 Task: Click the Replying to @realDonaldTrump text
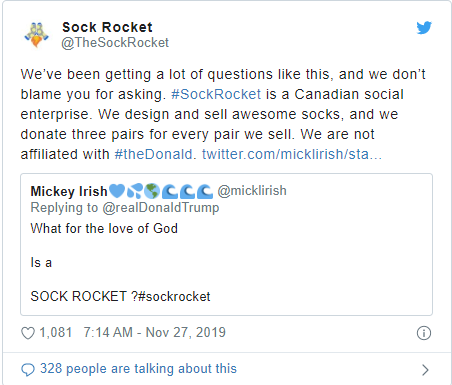tap(125, 208)
